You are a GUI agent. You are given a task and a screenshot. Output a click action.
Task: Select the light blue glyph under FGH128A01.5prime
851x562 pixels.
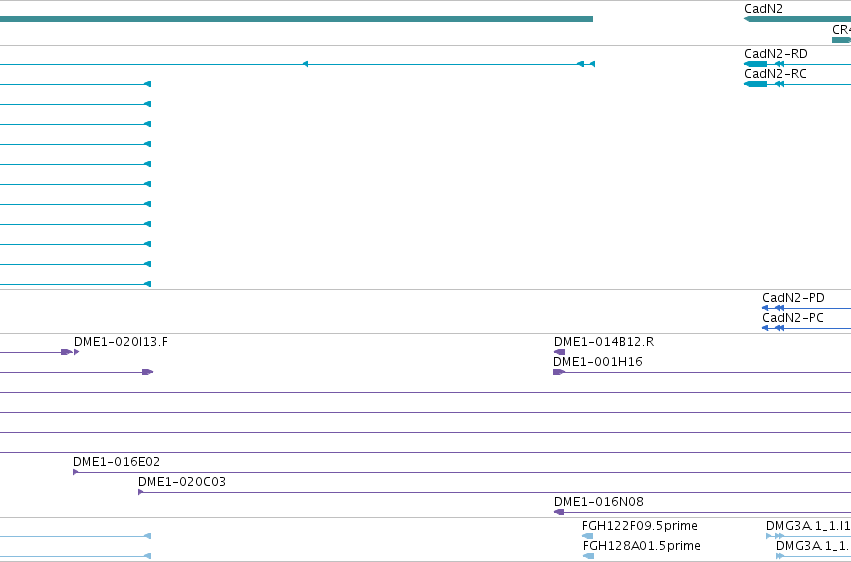588,556
